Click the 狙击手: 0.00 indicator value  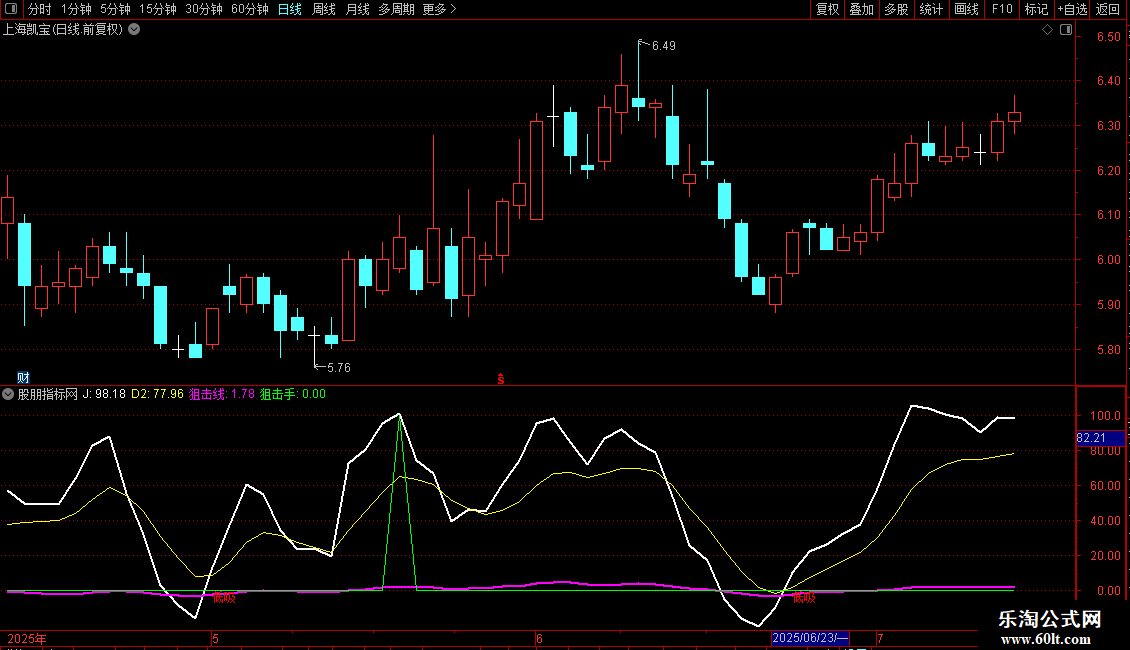pos(293,394)
